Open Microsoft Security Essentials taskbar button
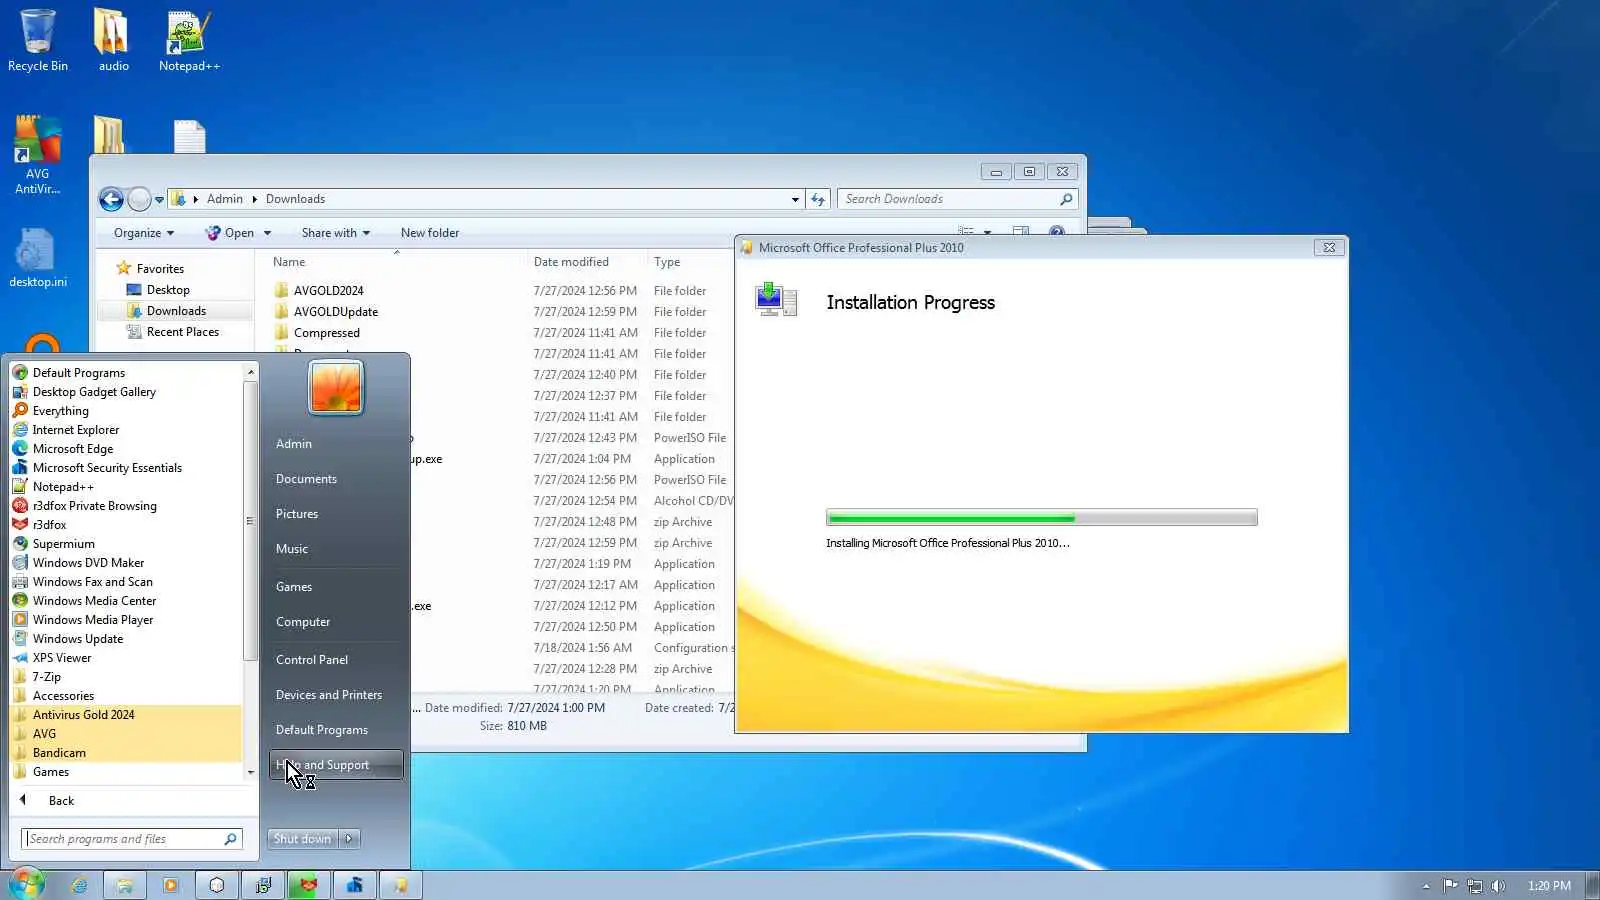1600x900 pixels. [354, 885]
